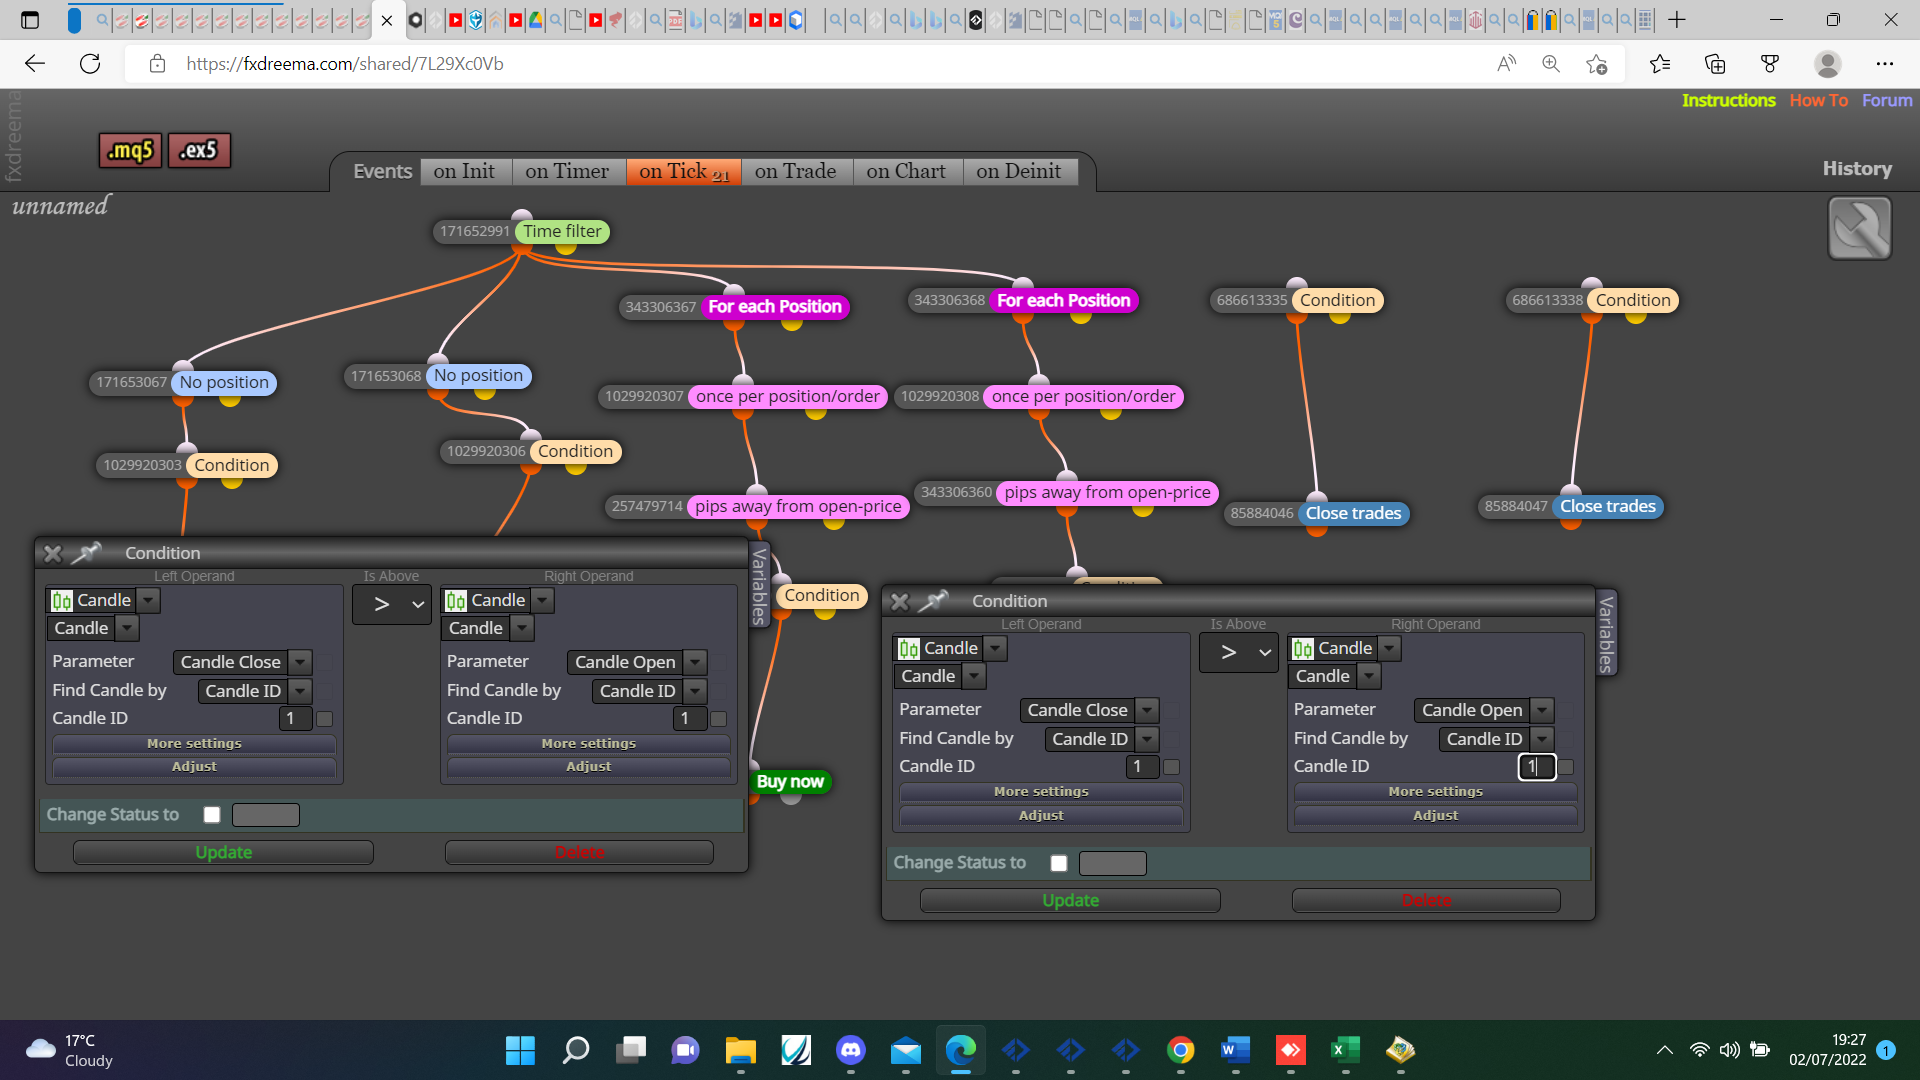Click candle icon in right dialog's right operand

coord(1303,648)
